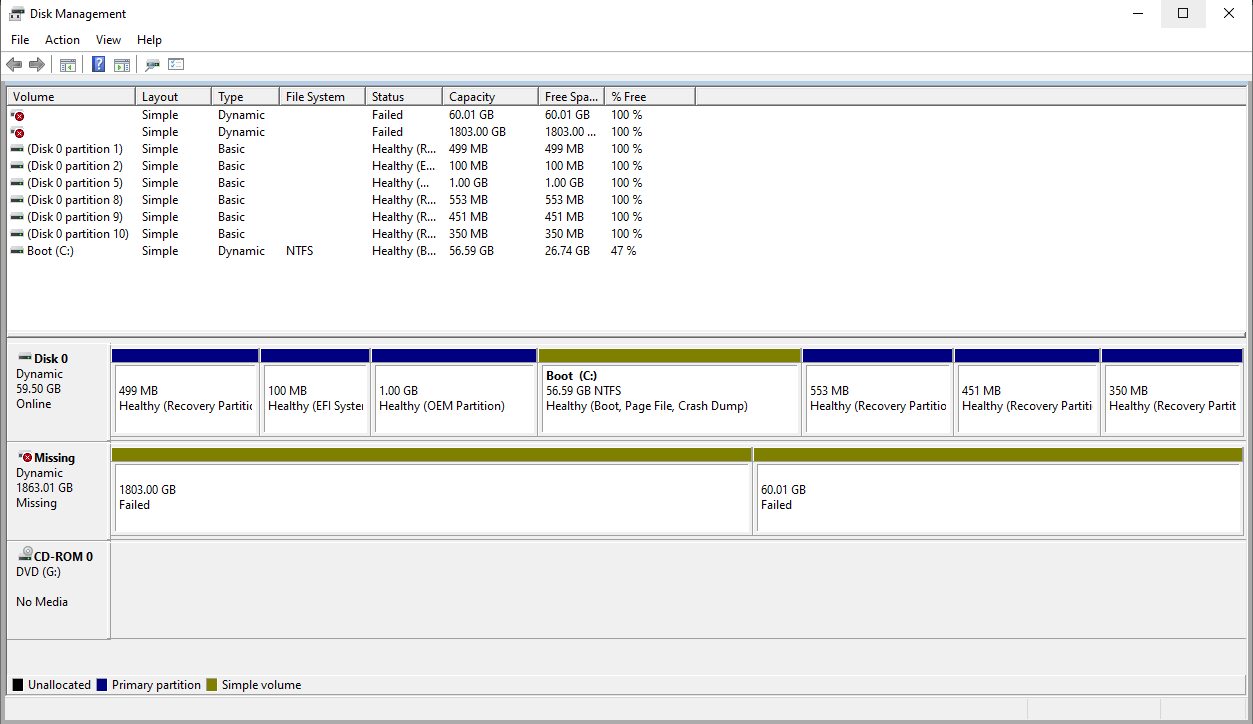Click the blue Primary partition legend swatch
The width and height of the screenshot is (1253, 724).
[x=101, y=685]
